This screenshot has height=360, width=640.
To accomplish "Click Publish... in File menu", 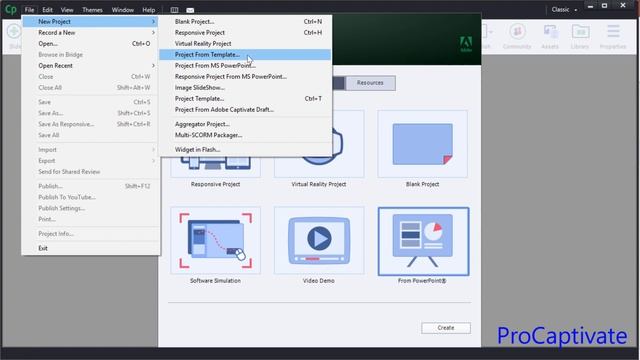I will (x=91, y=187).
